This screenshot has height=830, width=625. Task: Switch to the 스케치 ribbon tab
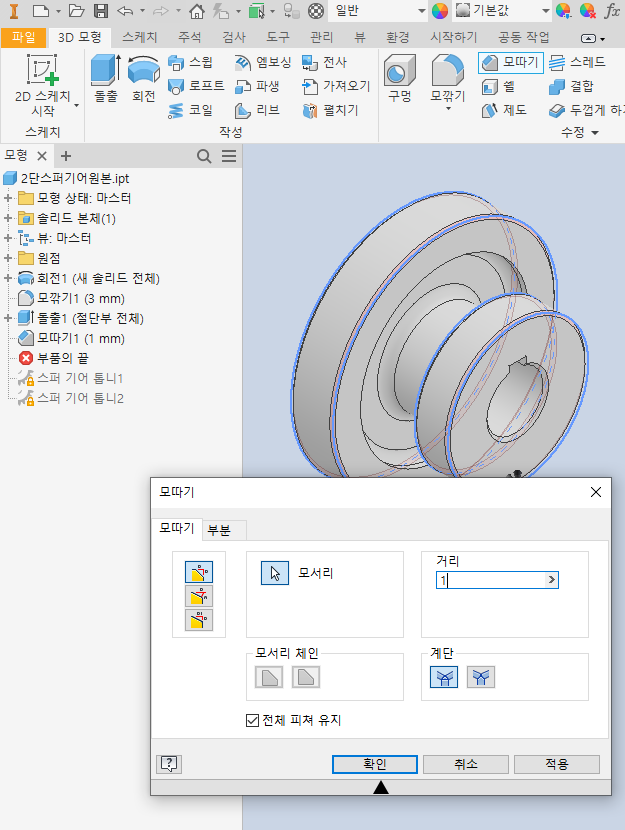pyautogui.click(x=140, y=37)
